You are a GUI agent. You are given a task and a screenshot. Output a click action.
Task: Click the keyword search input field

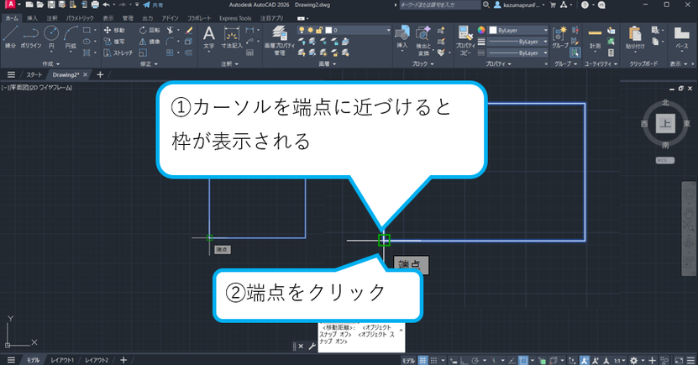pos(440,5)
